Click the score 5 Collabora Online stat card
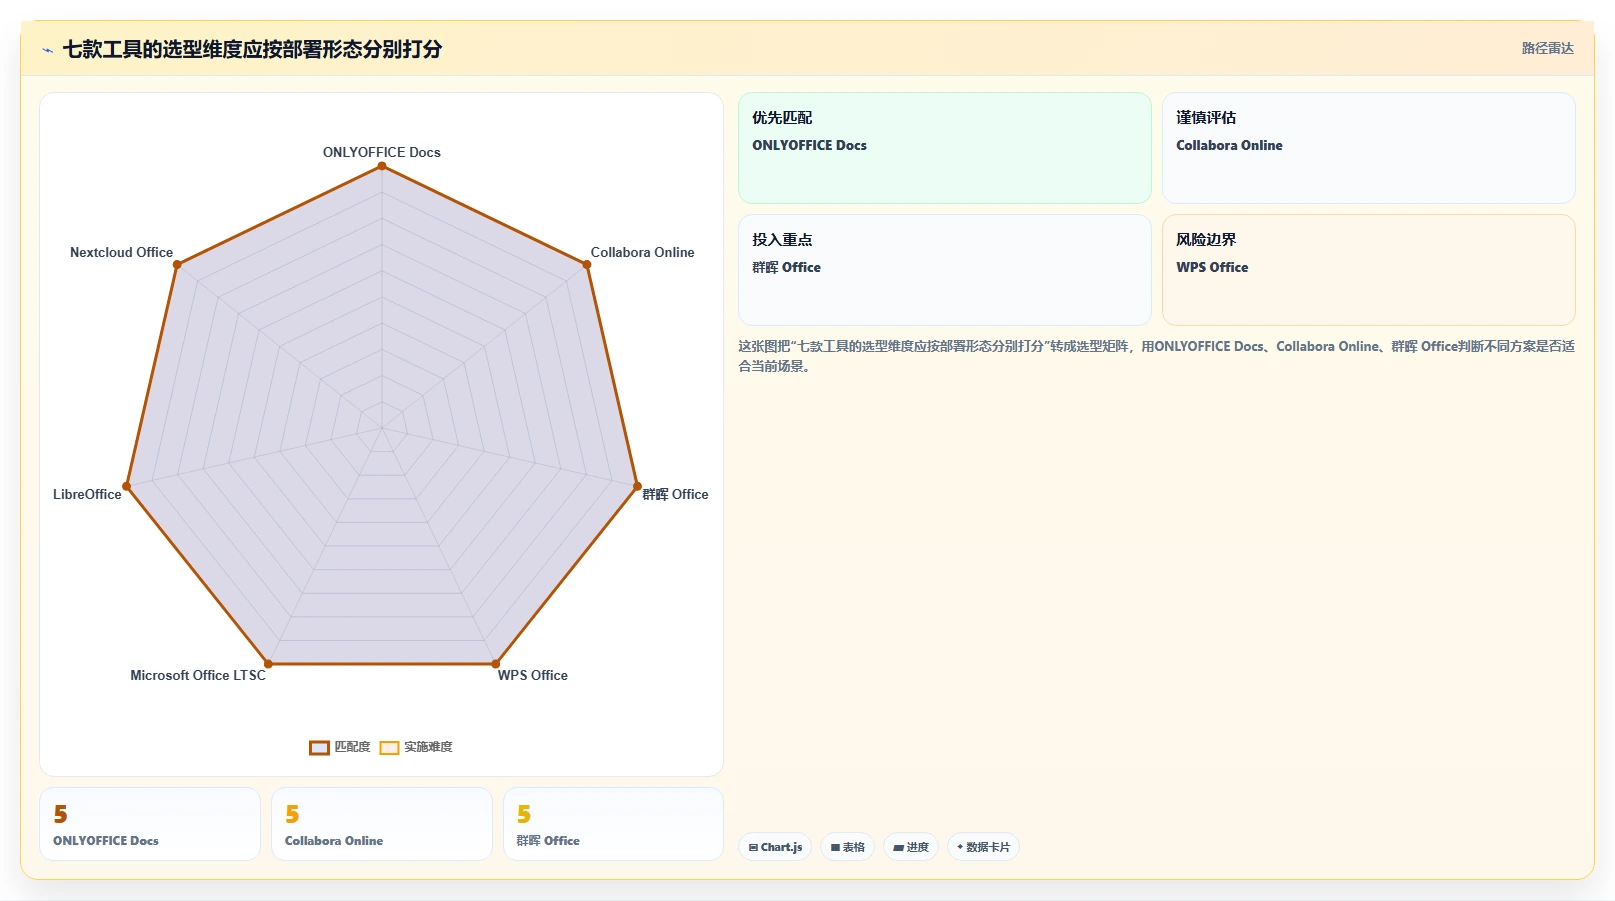1615x901 pixels. tap(382, 824)
